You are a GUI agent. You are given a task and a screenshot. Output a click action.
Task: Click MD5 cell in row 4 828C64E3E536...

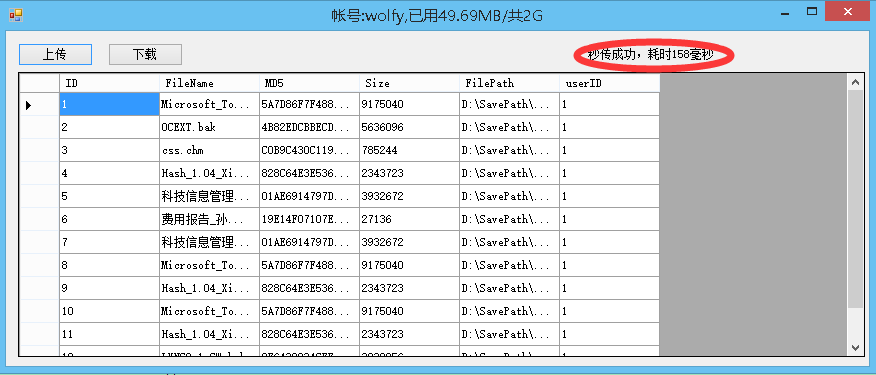click(310, 173)
